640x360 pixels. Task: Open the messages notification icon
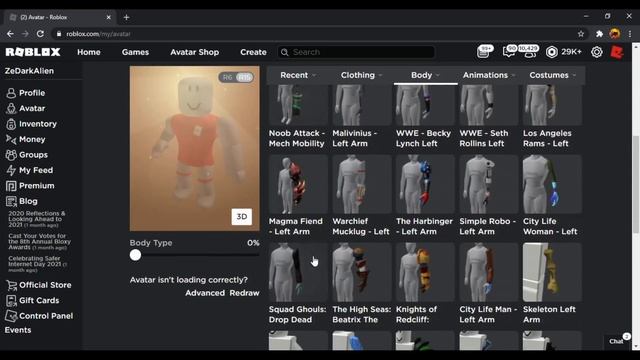pyautogui.click(x=508, y=52)
